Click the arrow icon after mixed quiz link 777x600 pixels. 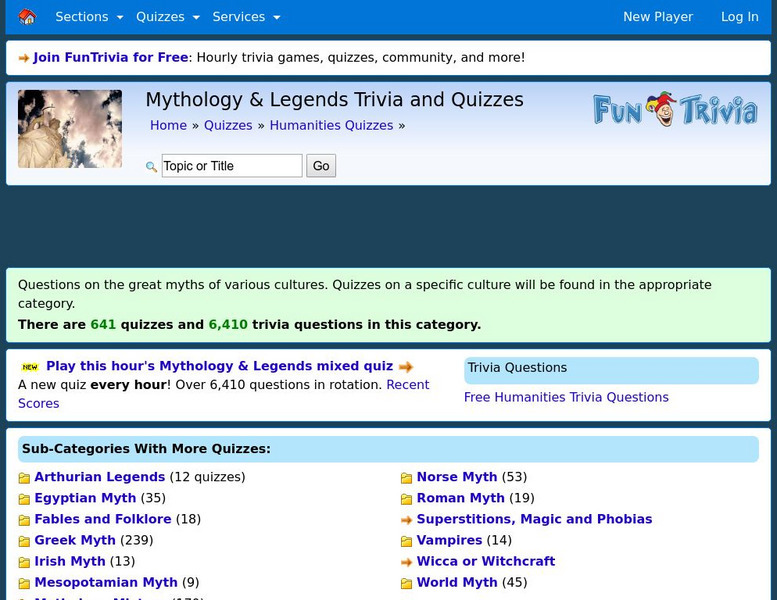(406, 367)
